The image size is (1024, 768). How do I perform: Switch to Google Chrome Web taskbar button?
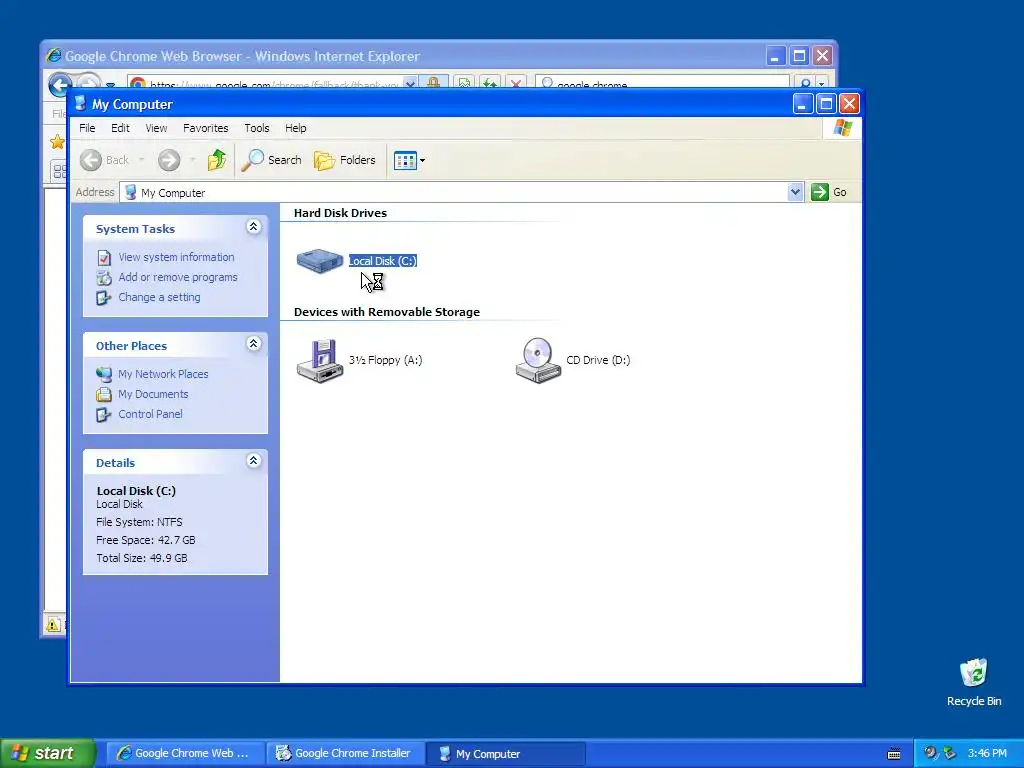(184, 753)
